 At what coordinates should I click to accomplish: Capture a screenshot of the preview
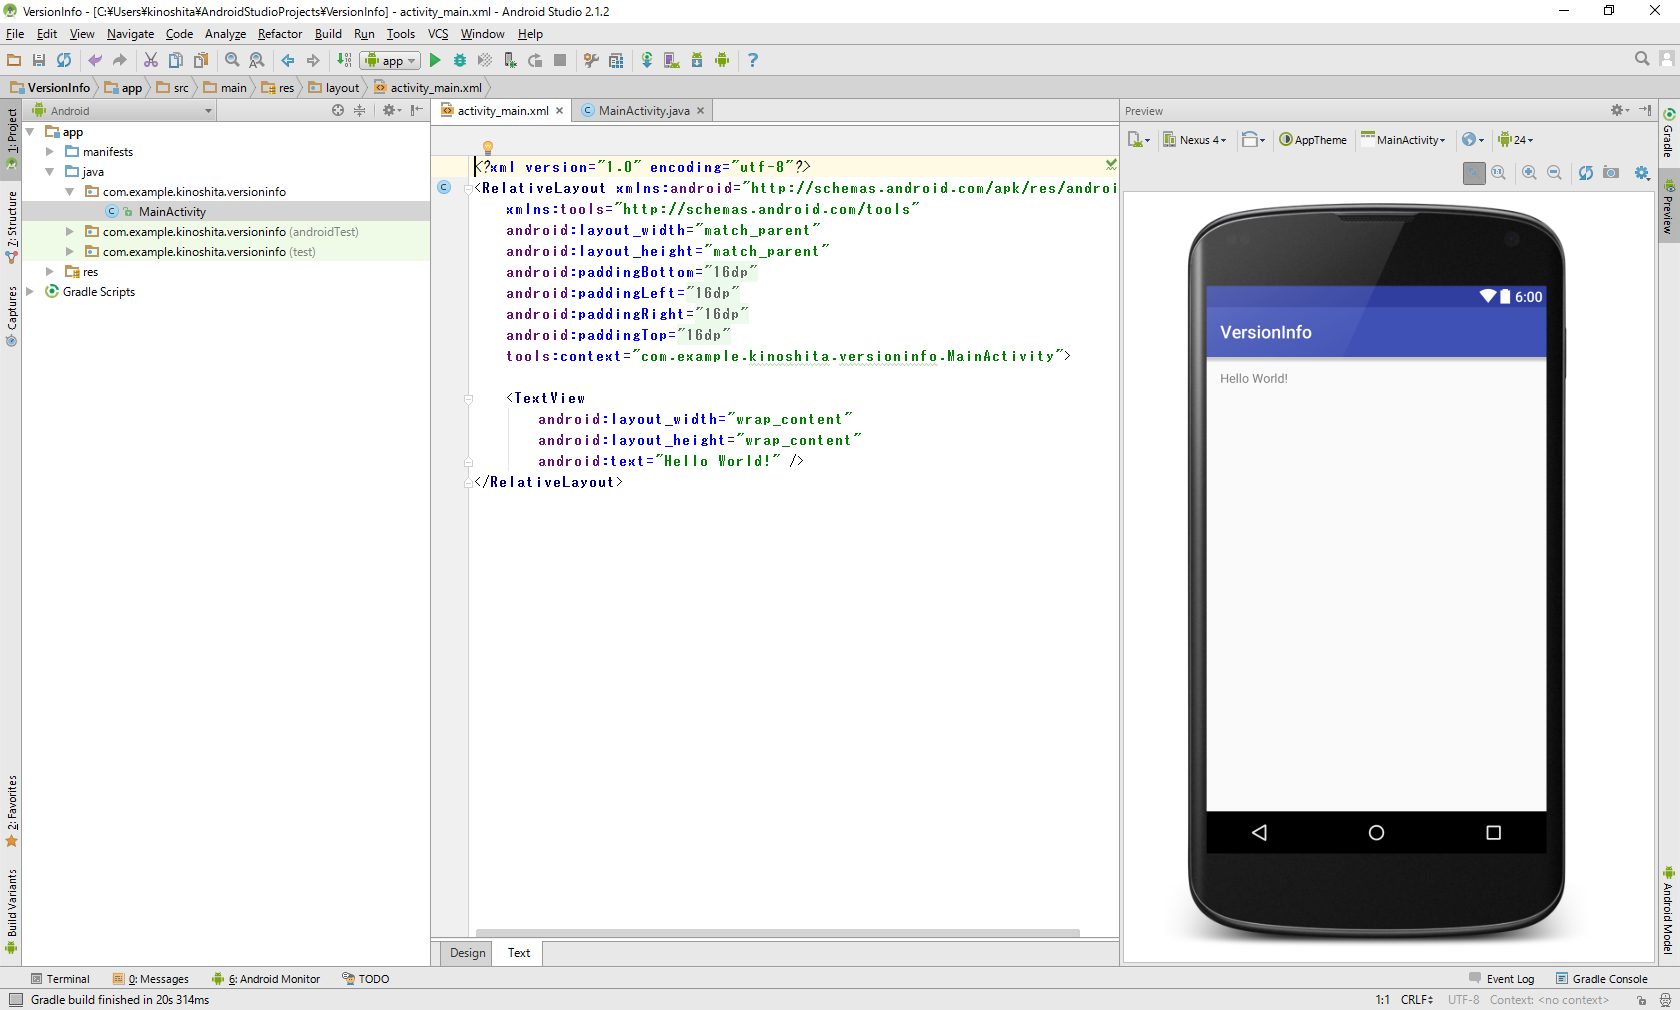click(x=1611, y=173)
